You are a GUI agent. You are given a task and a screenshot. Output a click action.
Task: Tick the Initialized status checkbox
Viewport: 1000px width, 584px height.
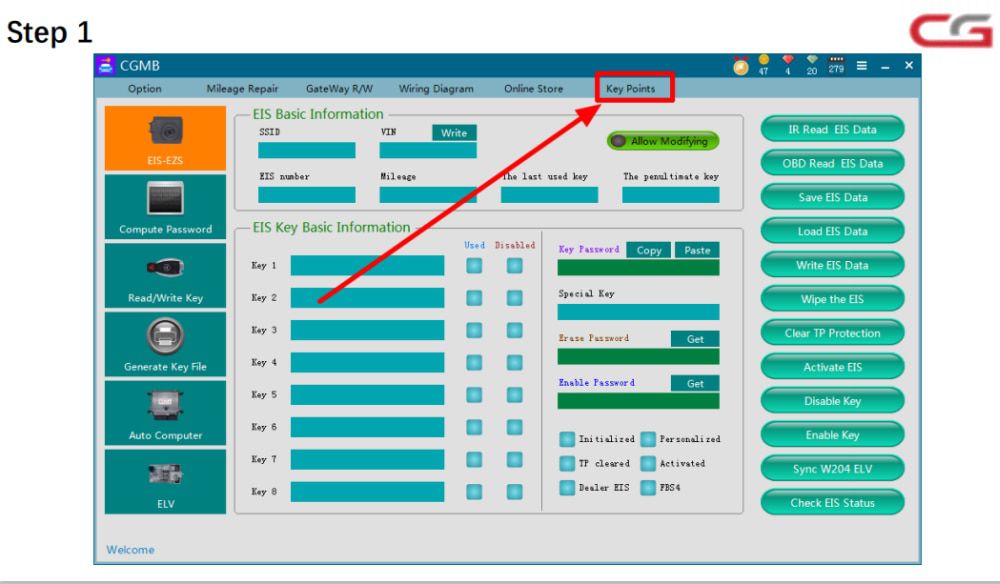click(x=567, y=439)
